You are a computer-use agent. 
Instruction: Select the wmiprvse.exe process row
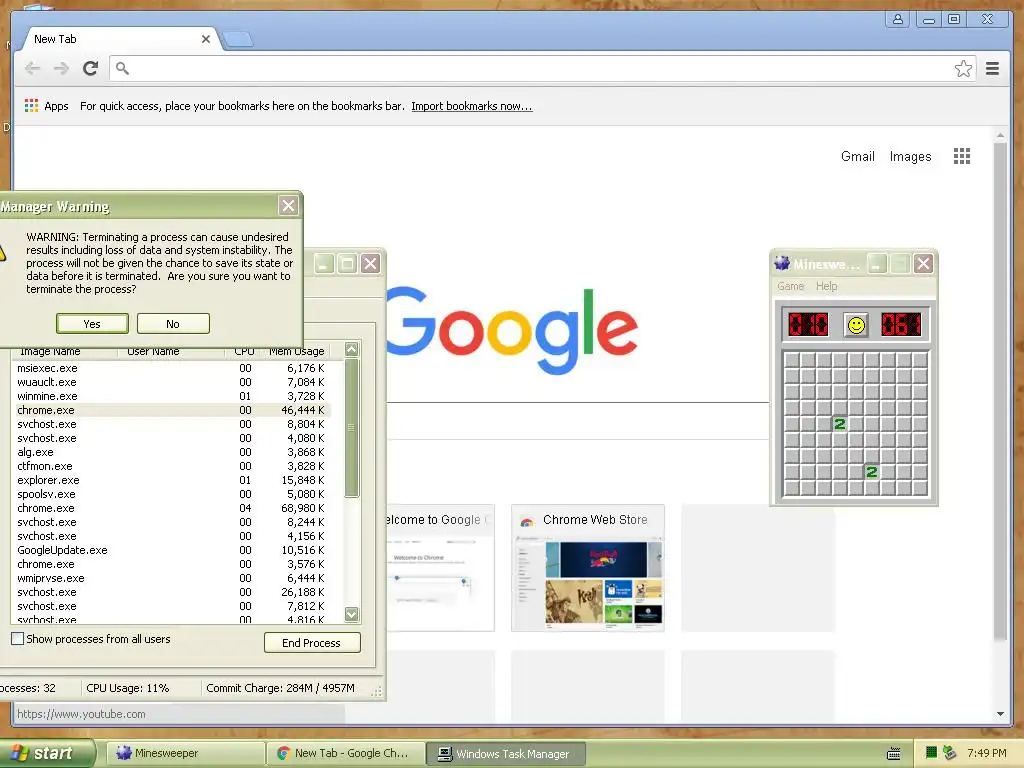173,578
